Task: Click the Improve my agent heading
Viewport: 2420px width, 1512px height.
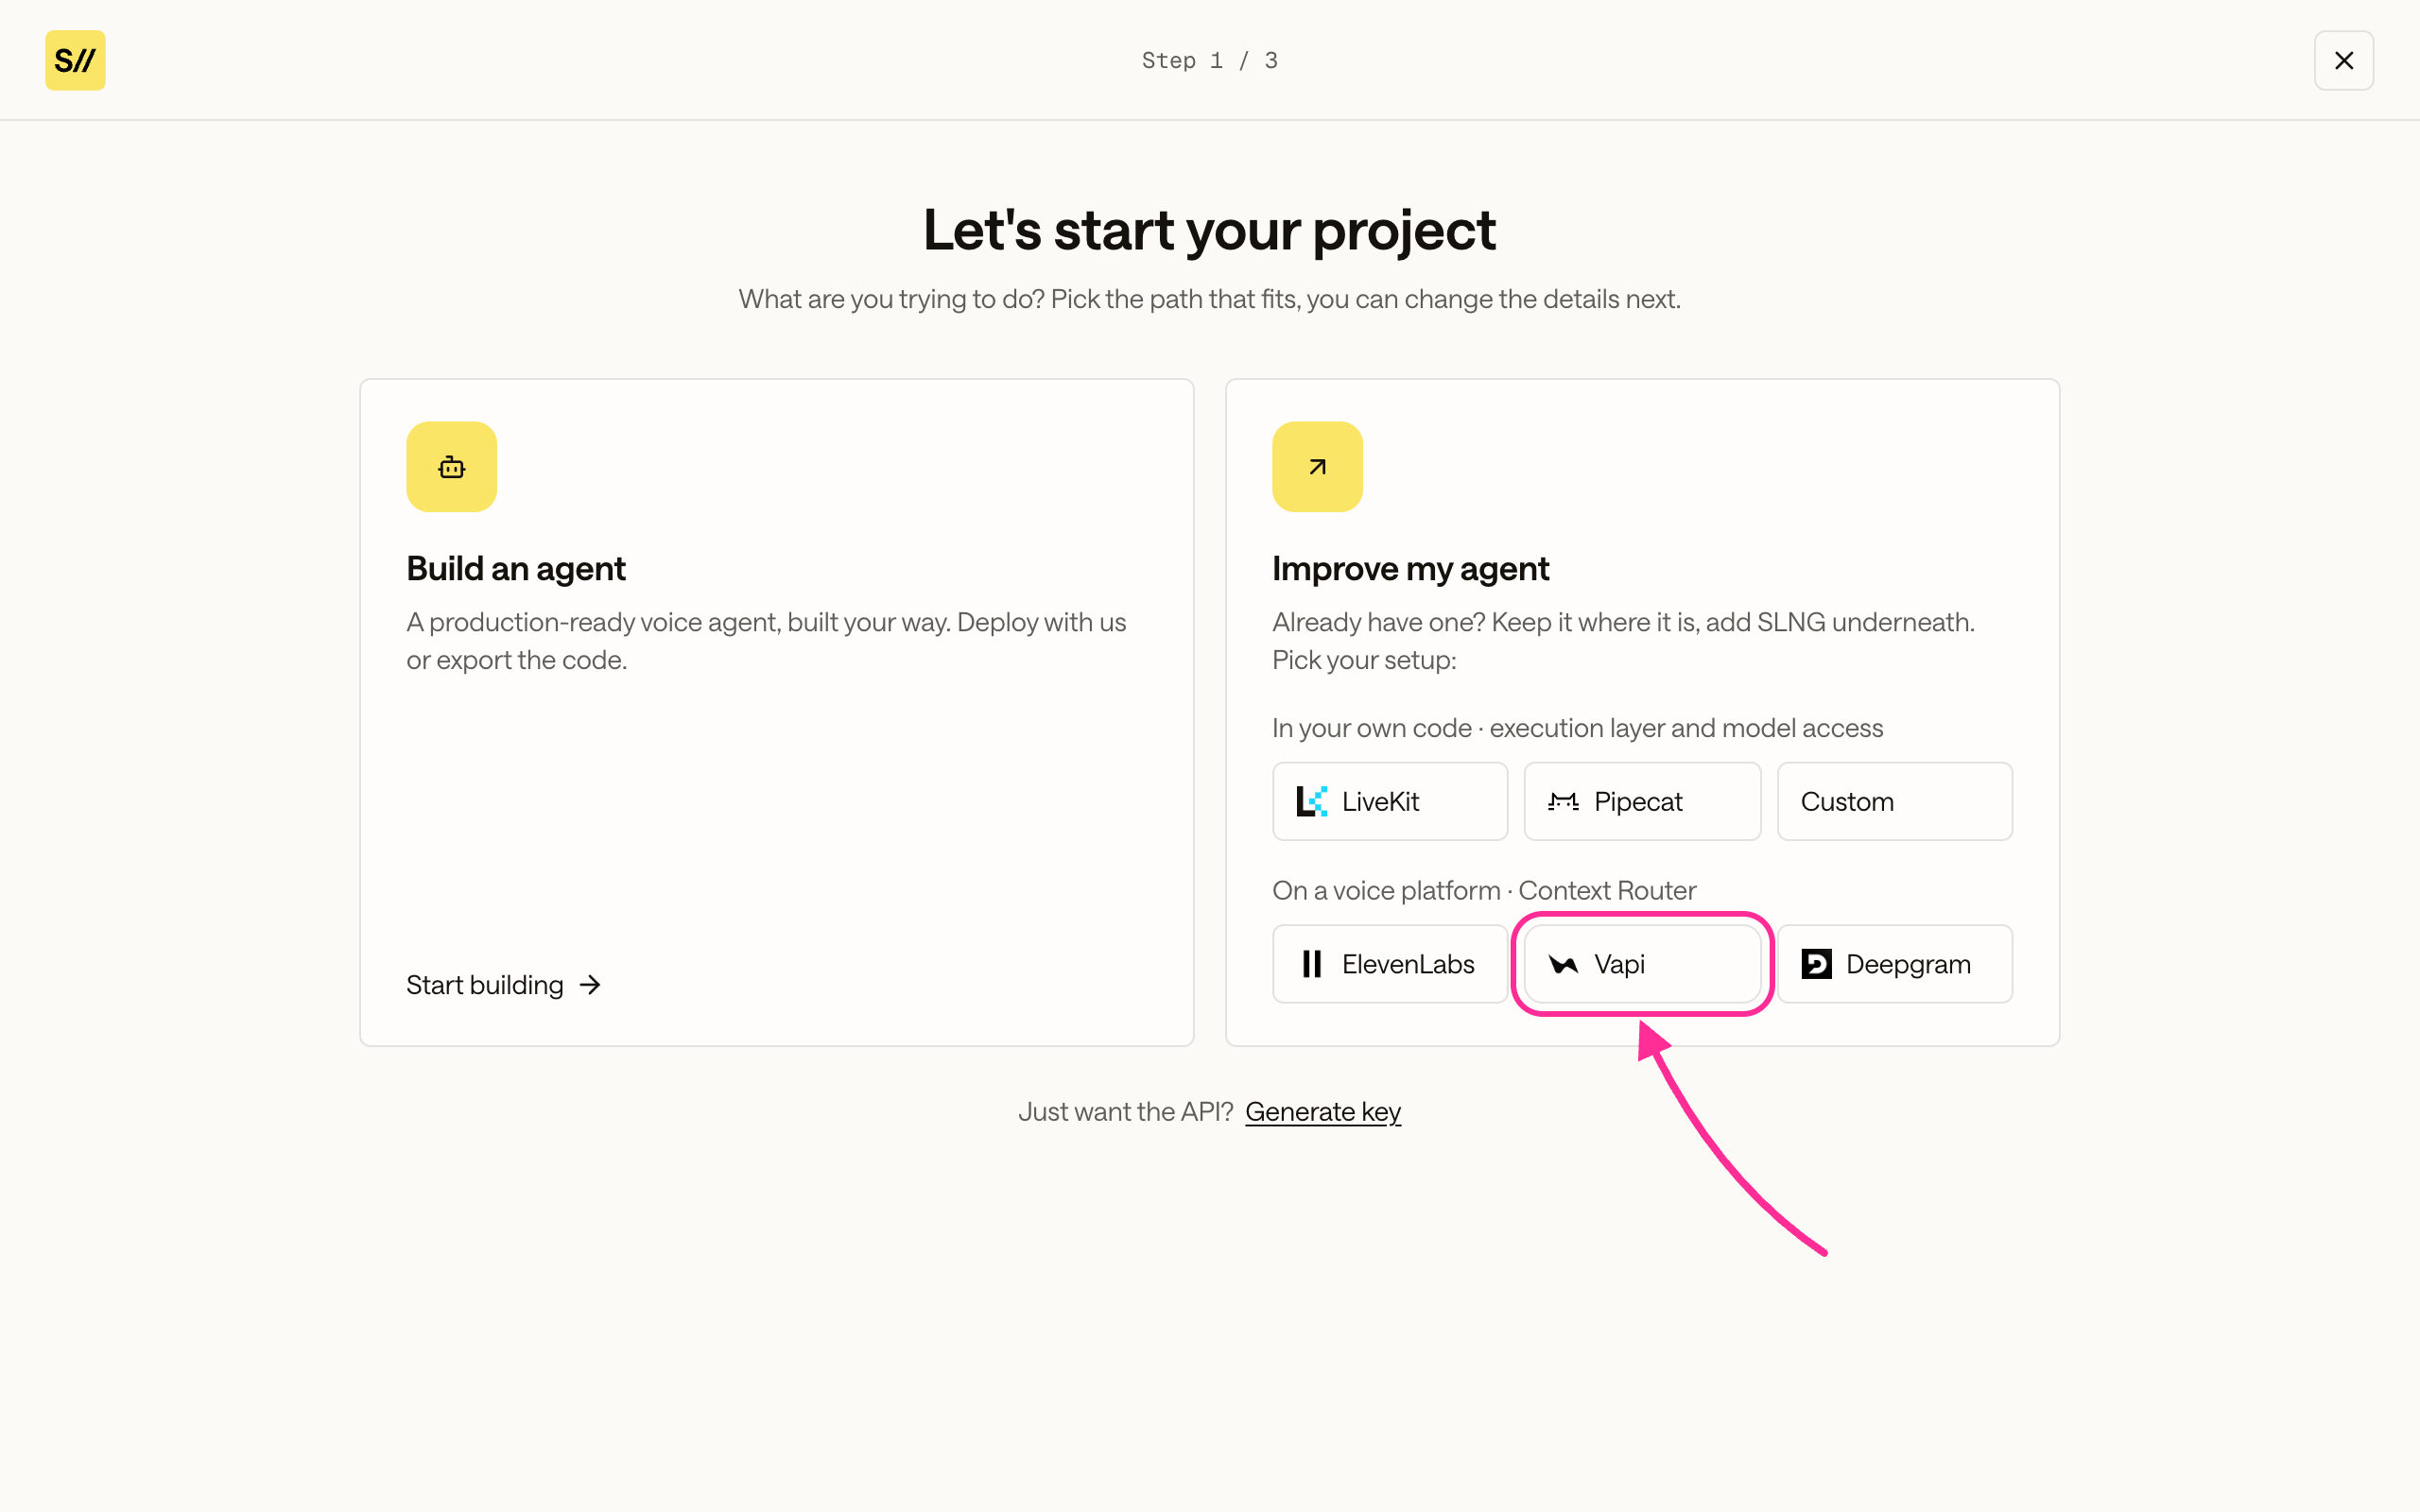Action: pyautogui.click(x=1410, y=569)
